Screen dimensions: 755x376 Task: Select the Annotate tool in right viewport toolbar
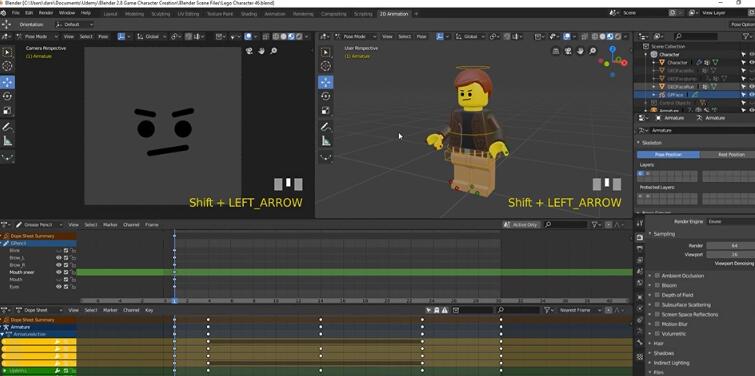click(x=325, y=127)
